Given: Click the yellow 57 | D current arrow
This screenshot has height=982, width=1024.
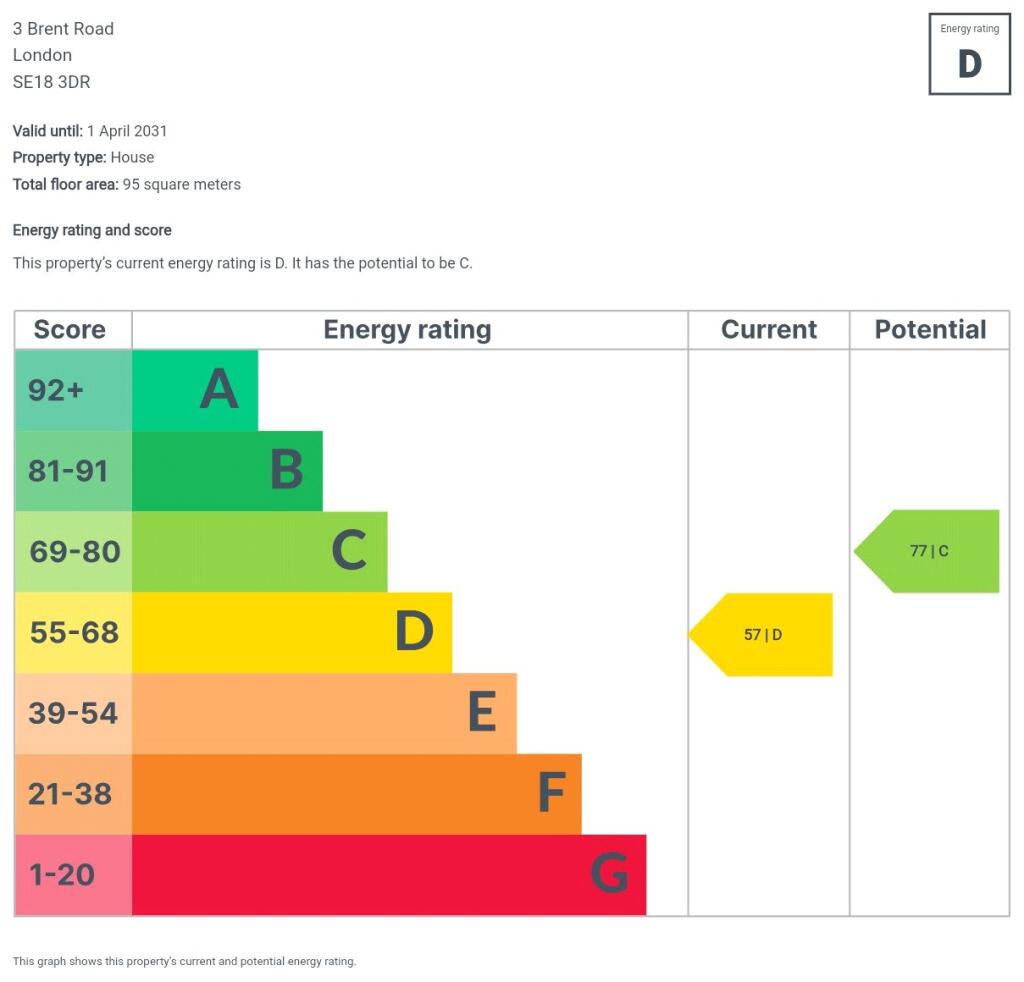Looking at the screenshot, I should coord(763,635).
